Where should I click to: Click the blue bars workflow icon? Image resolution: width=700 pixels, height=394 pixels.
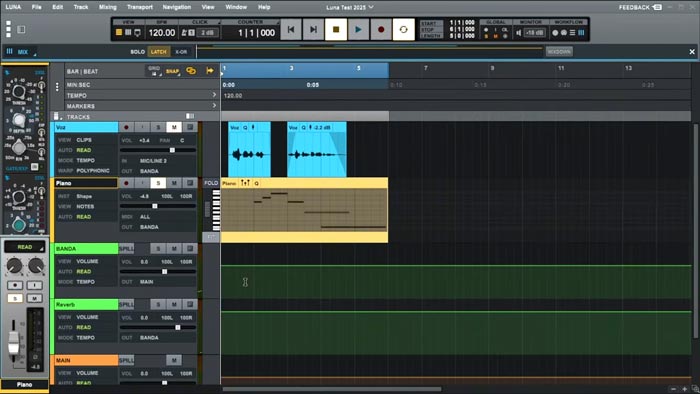(581, 33)
